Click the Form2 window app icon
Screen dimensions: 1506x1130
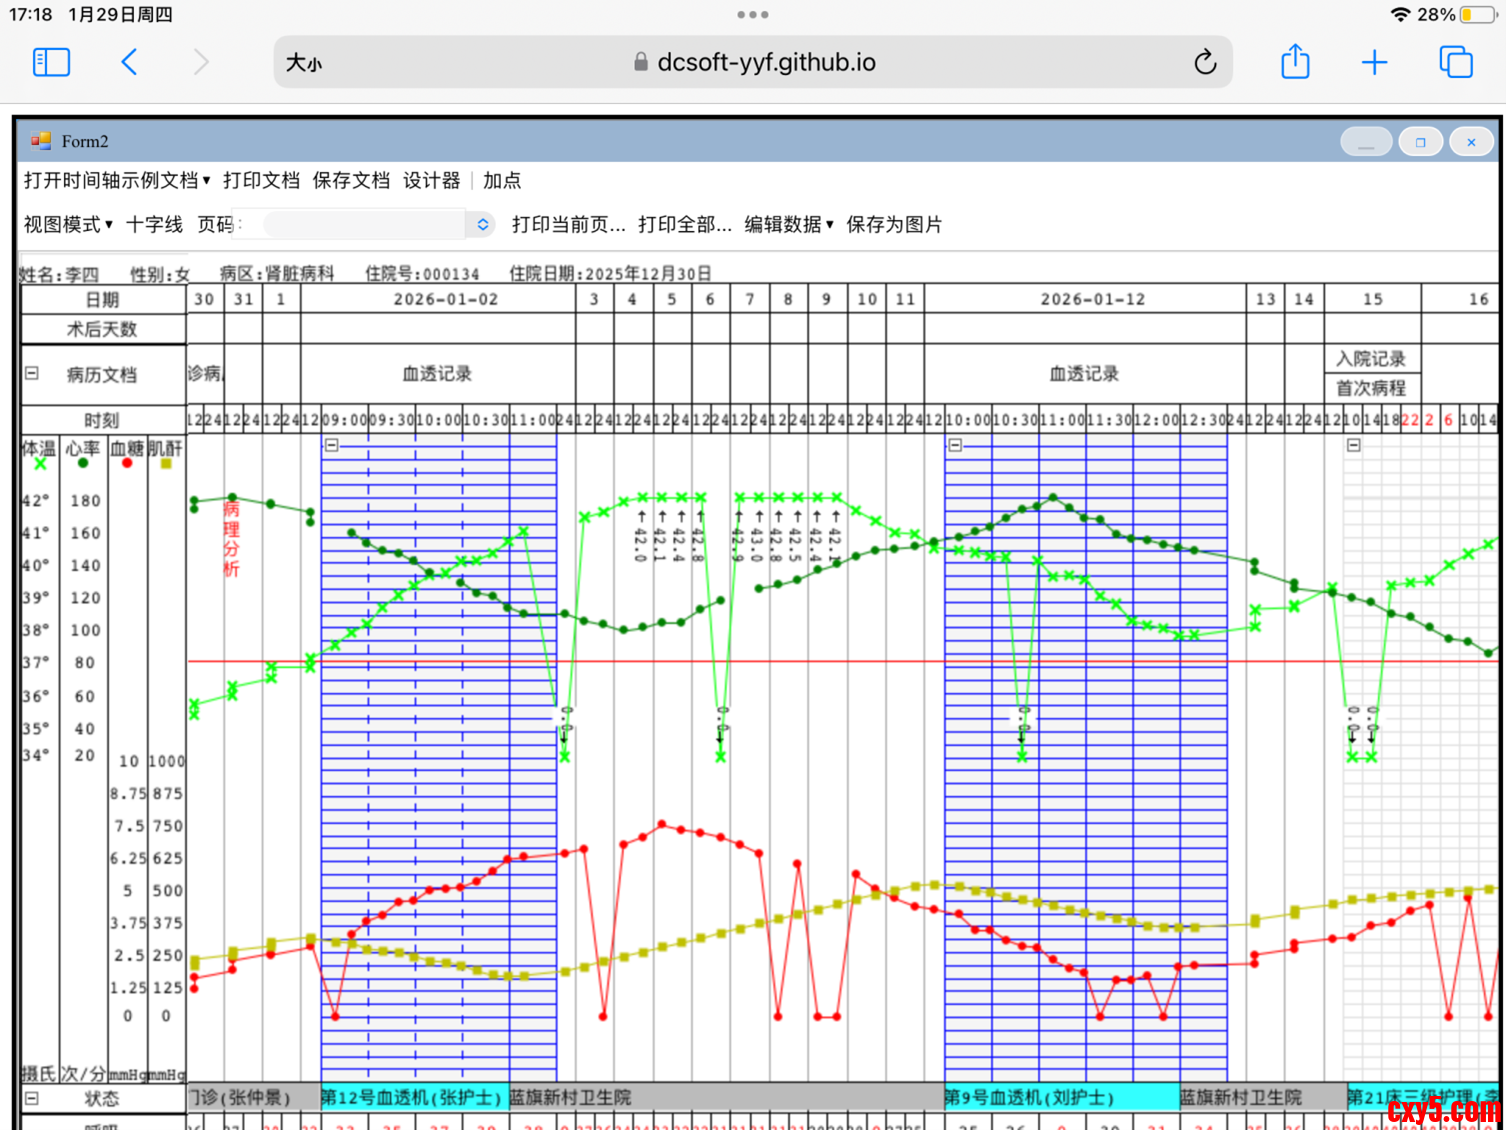coord(41,141)
